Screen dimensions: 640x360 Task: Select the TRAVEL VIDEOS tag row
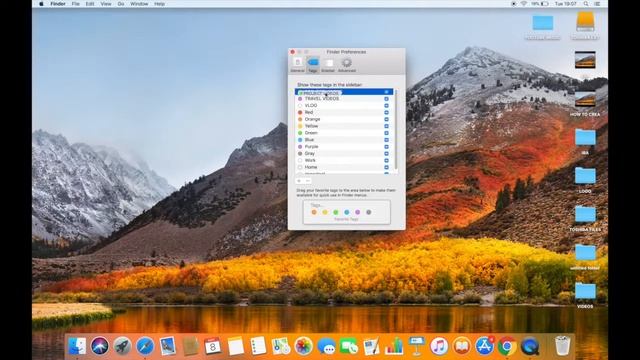click(344, 99)
